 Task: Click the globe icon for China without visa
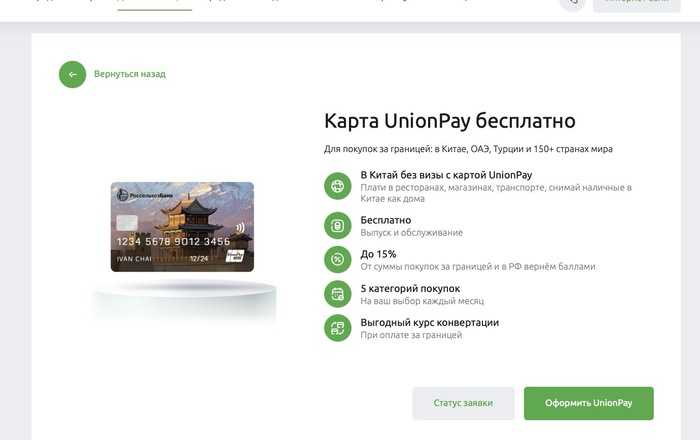point(338,185)
